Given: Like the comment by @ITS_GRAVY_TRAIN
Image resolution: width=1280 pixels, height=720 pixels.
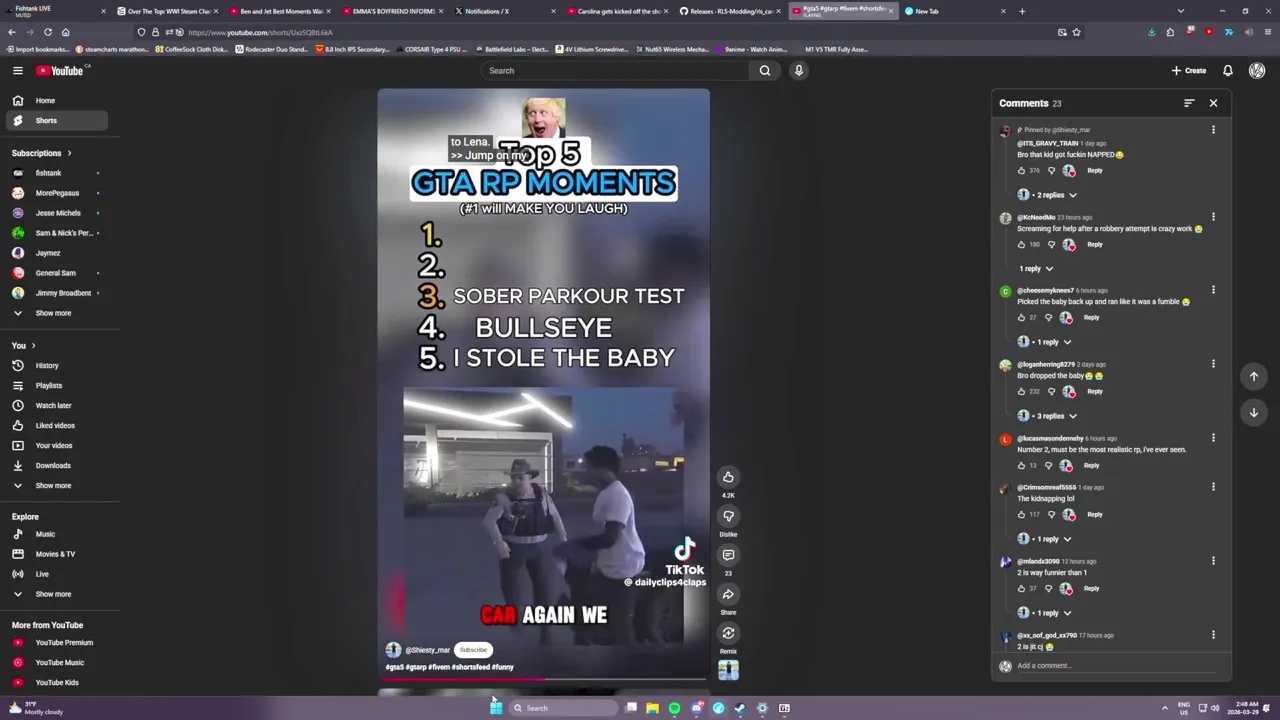Looking at the screenshot, I should 1021,170.
